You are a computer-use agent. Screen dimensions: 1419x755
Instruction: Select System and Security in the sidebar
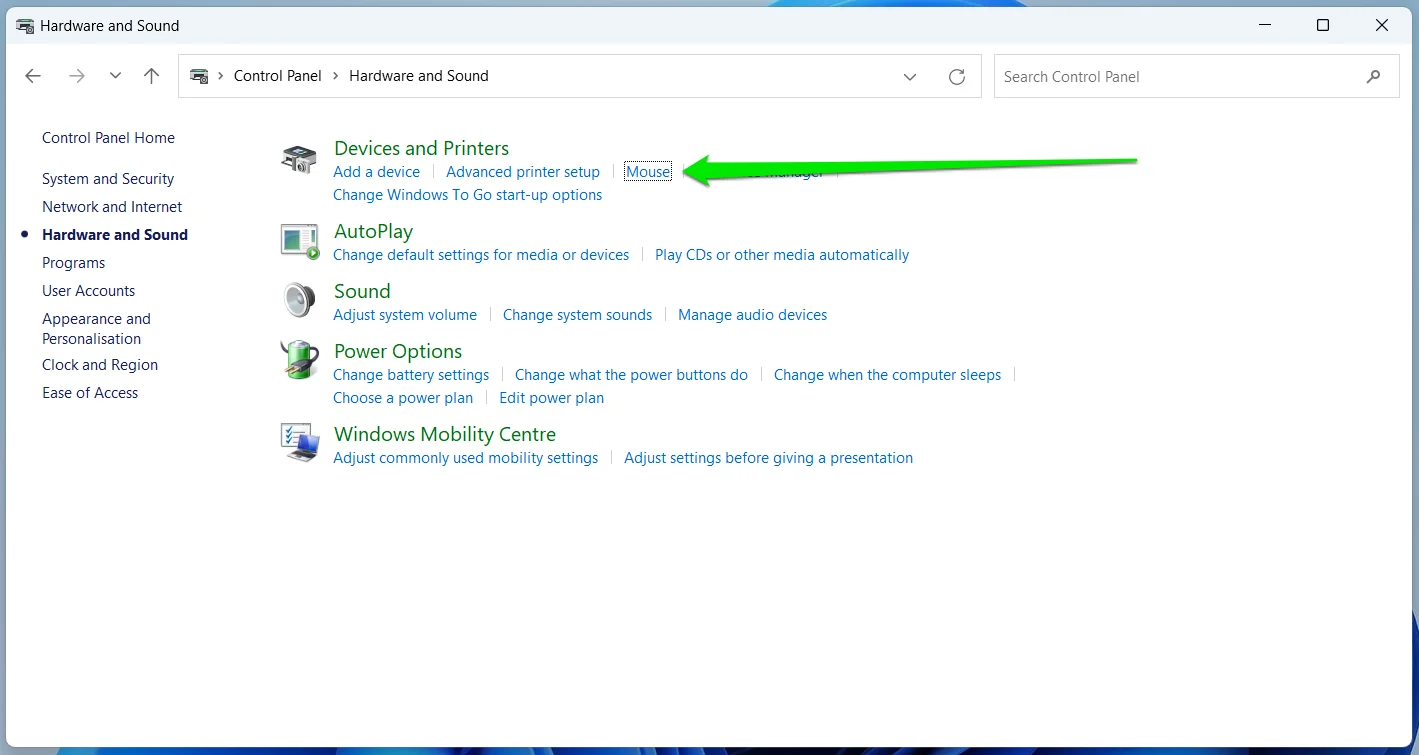click(107, 178)
